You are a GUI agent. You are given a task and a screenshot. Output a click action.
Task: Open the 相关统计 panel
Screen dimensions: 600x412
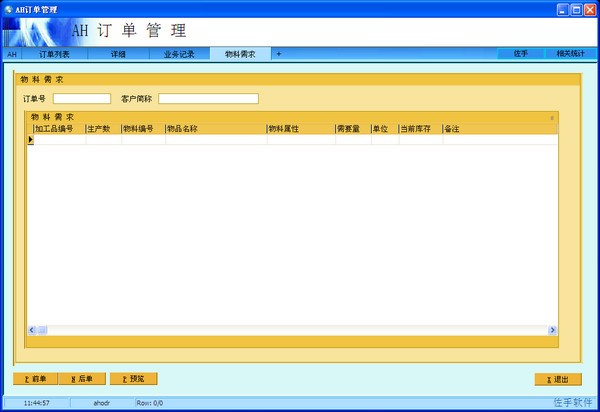(569, 54)
